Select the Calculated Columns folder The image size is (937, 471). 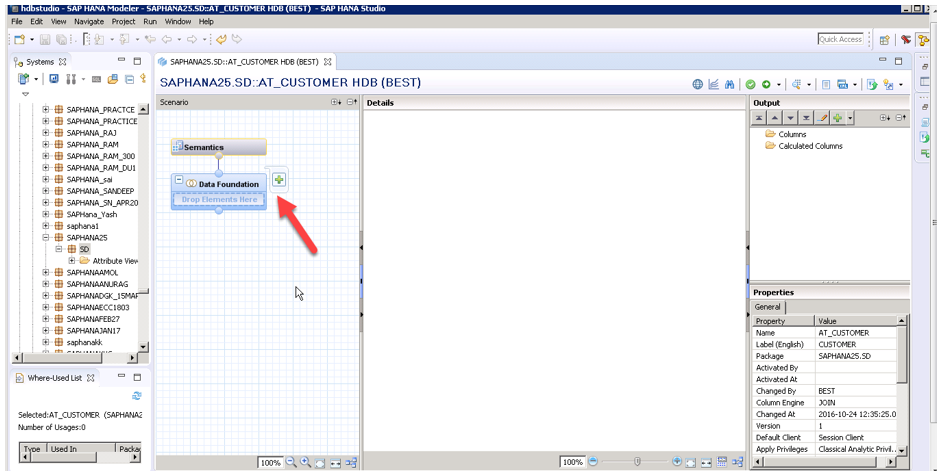(810, 146)
